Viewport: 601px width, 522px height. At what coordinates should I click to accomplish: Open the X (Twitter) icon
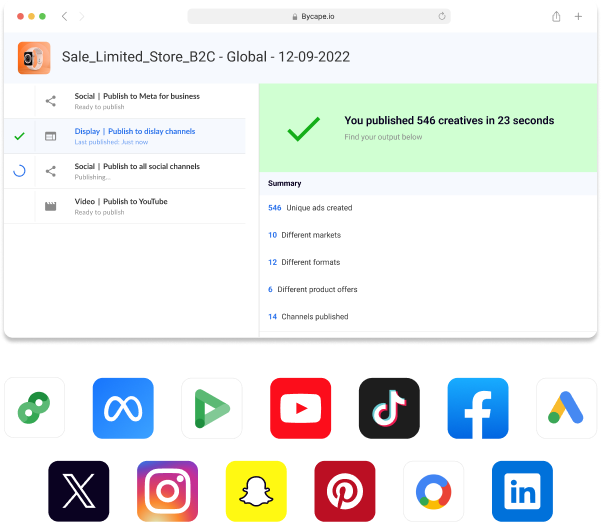[x=79, y=491]
